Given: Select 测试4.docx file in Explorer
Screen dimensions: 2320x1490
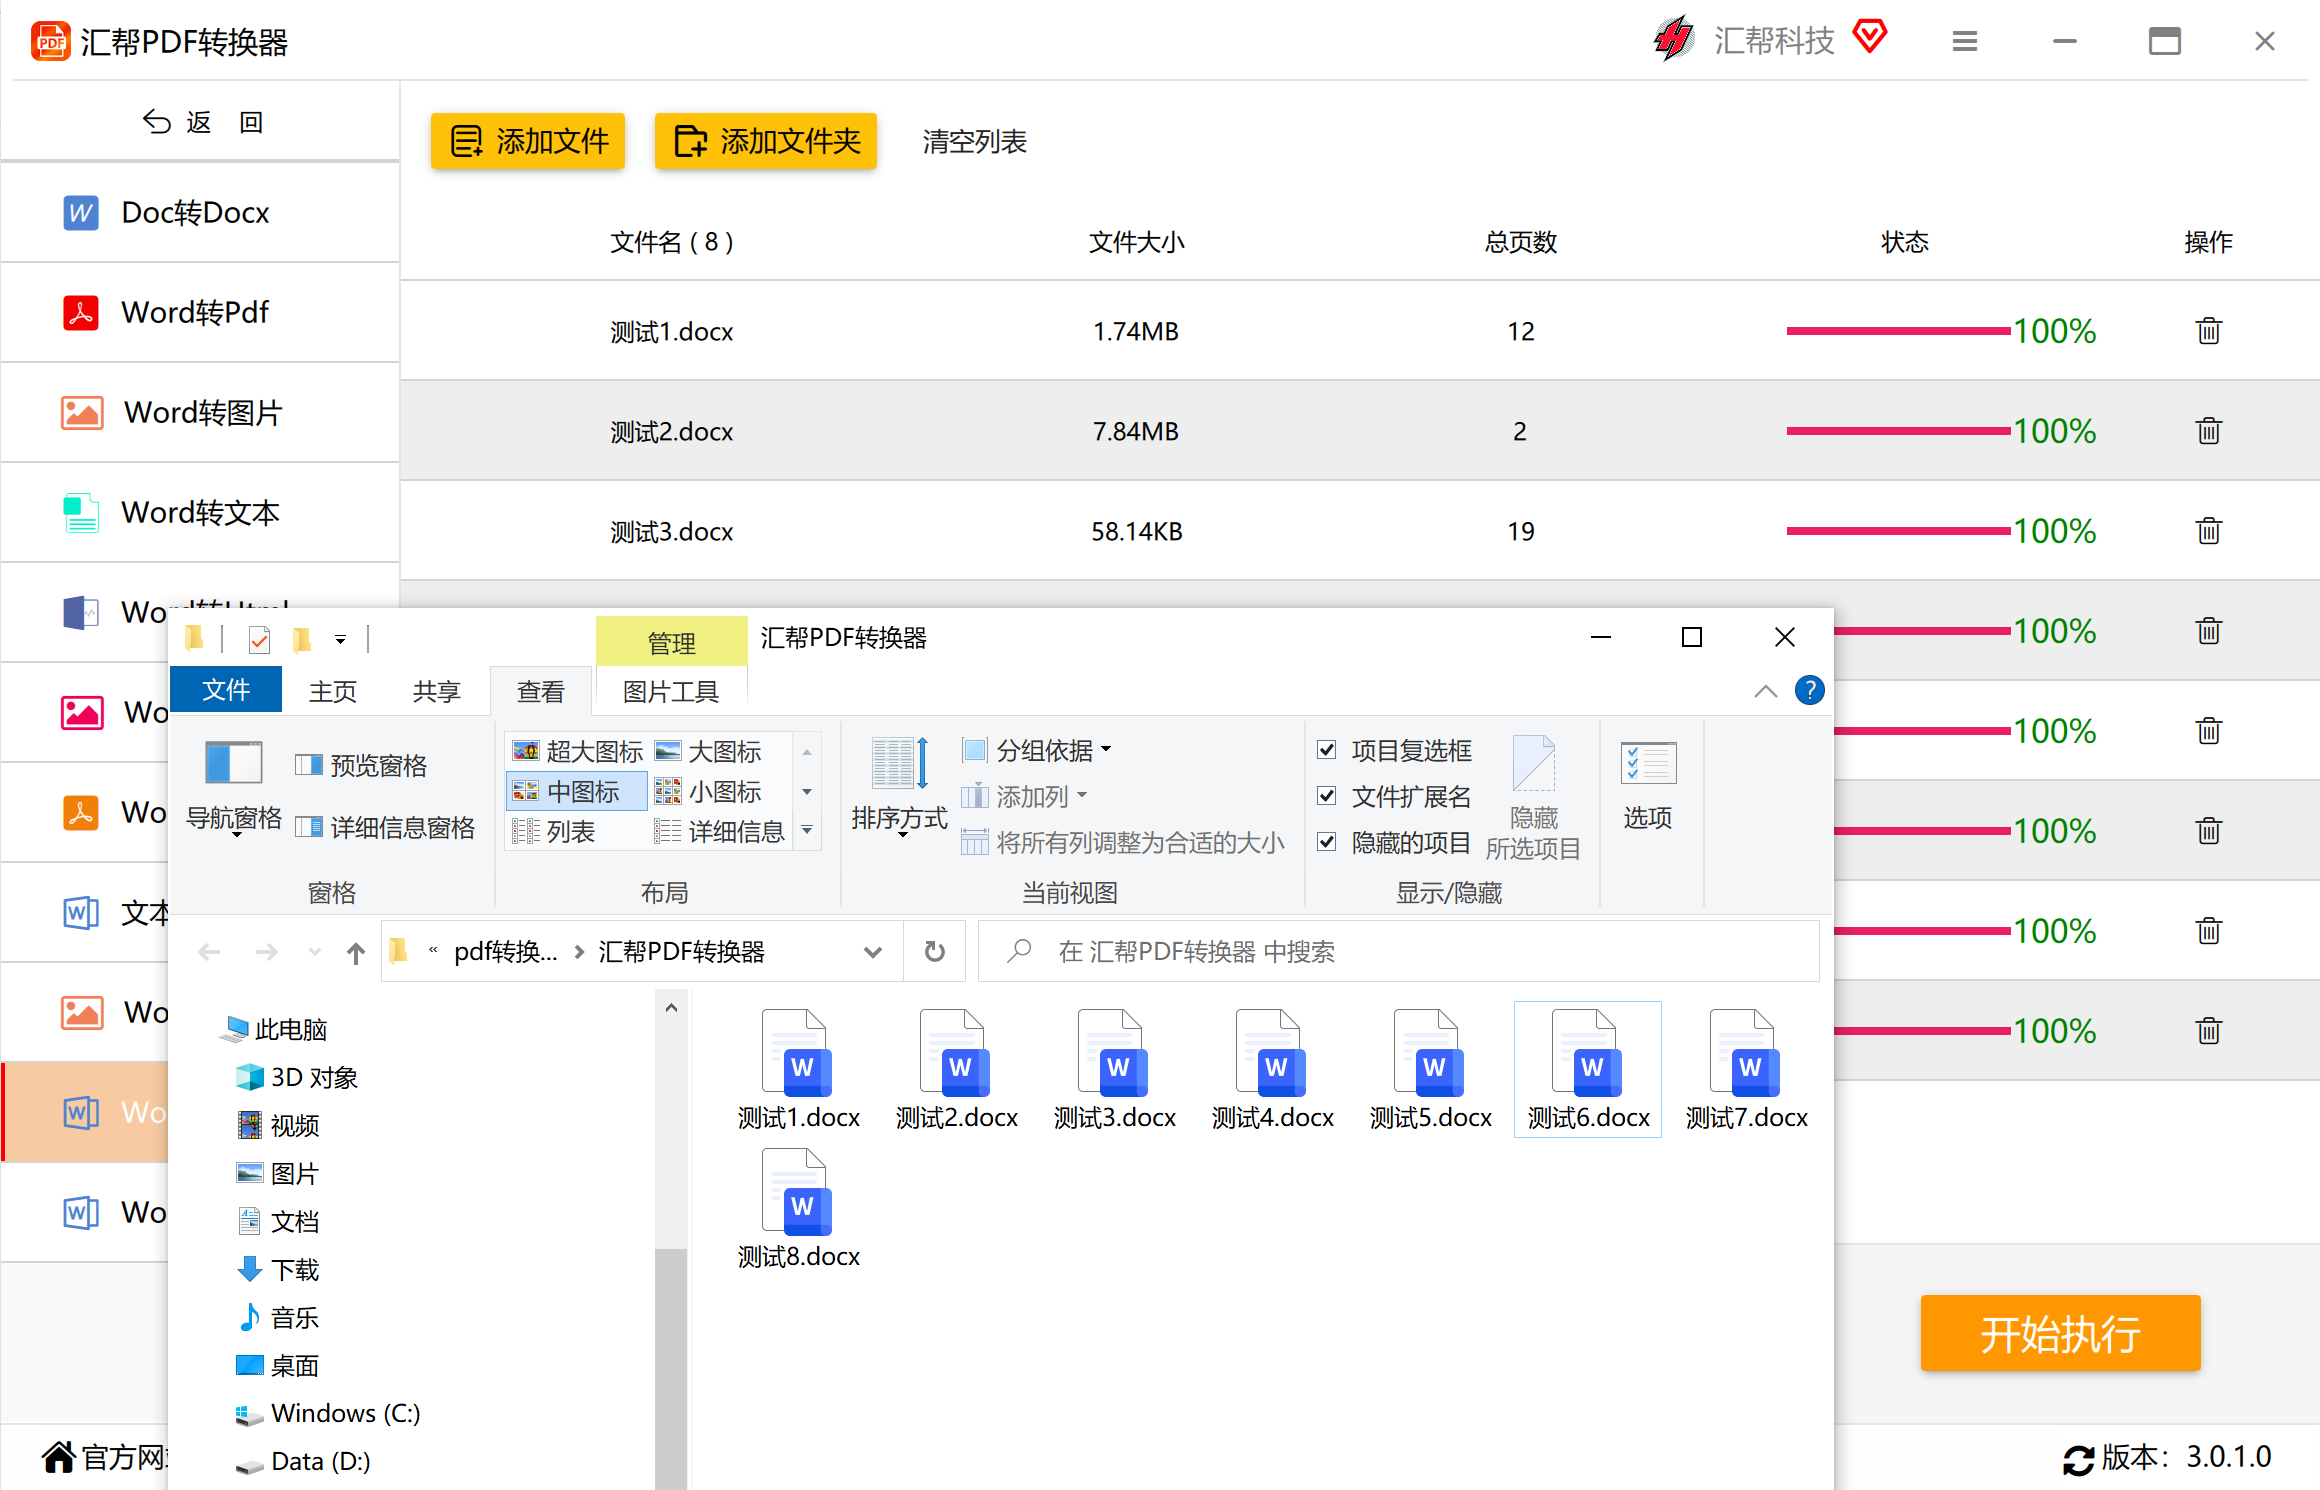Looking at the screenshot, I should click(x=1272, y=1070).
